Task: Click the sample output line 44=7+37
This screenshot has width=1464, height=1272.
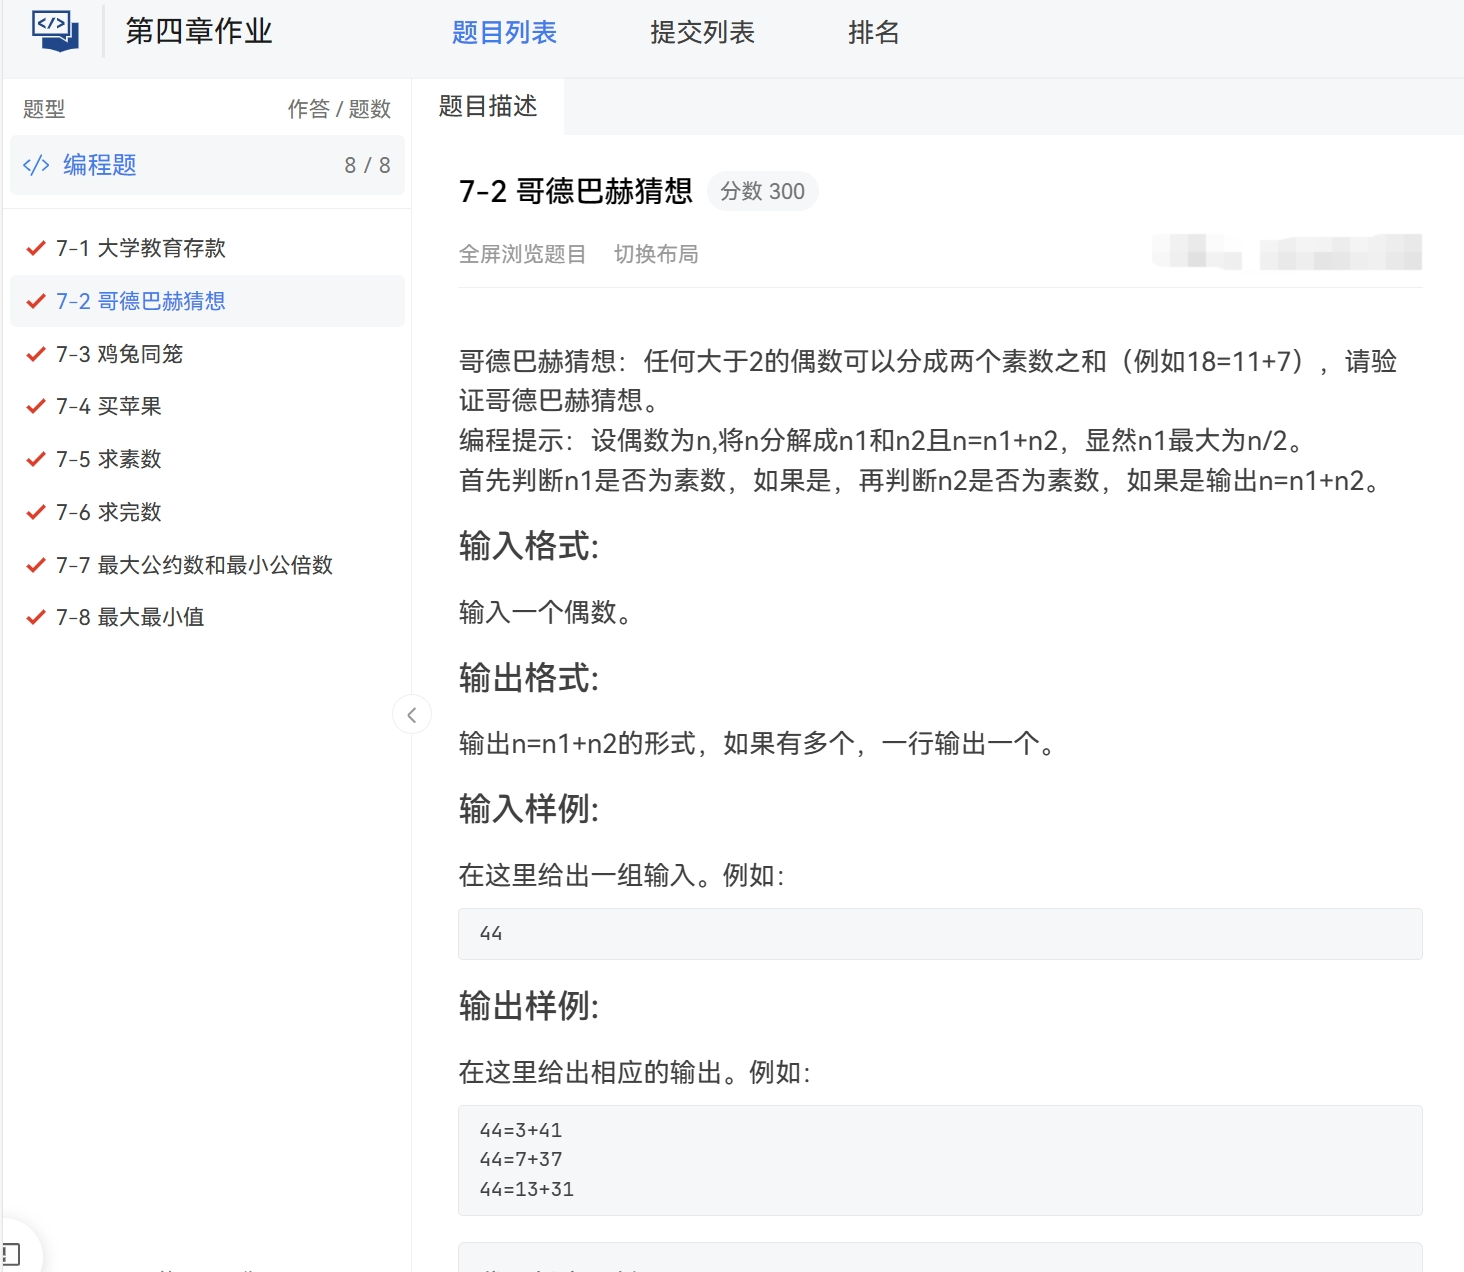Action: 520,1159
